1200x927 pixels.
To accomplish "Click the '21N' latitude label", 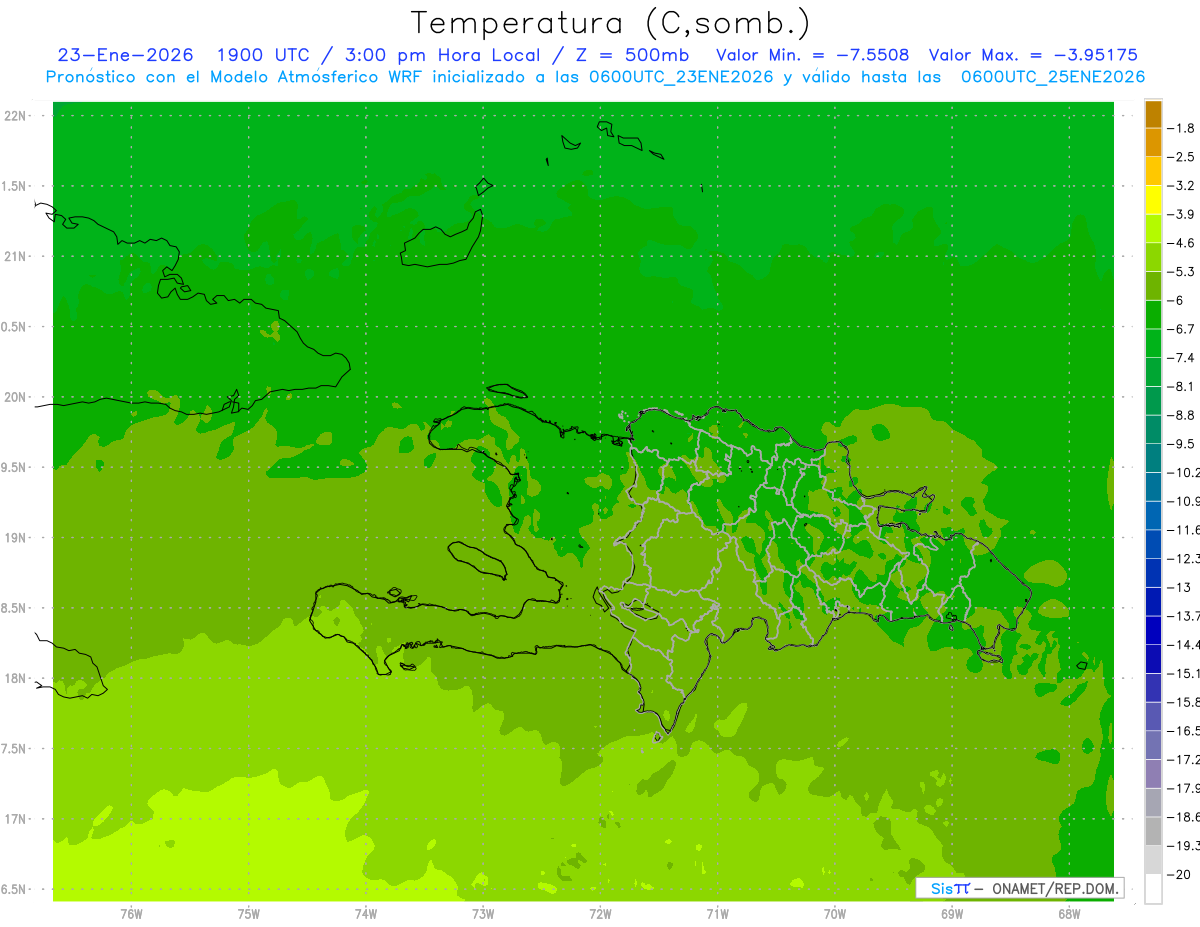I will [x=16, y=257].
